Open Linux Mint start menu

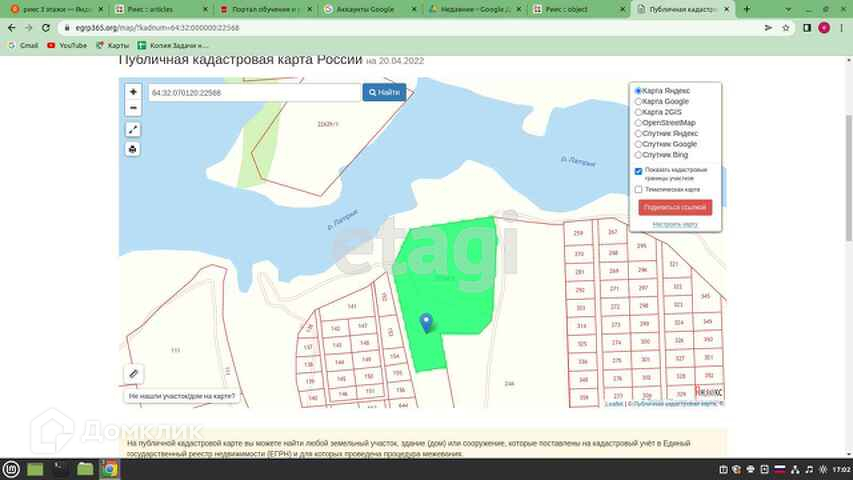[x=11, y=469]
